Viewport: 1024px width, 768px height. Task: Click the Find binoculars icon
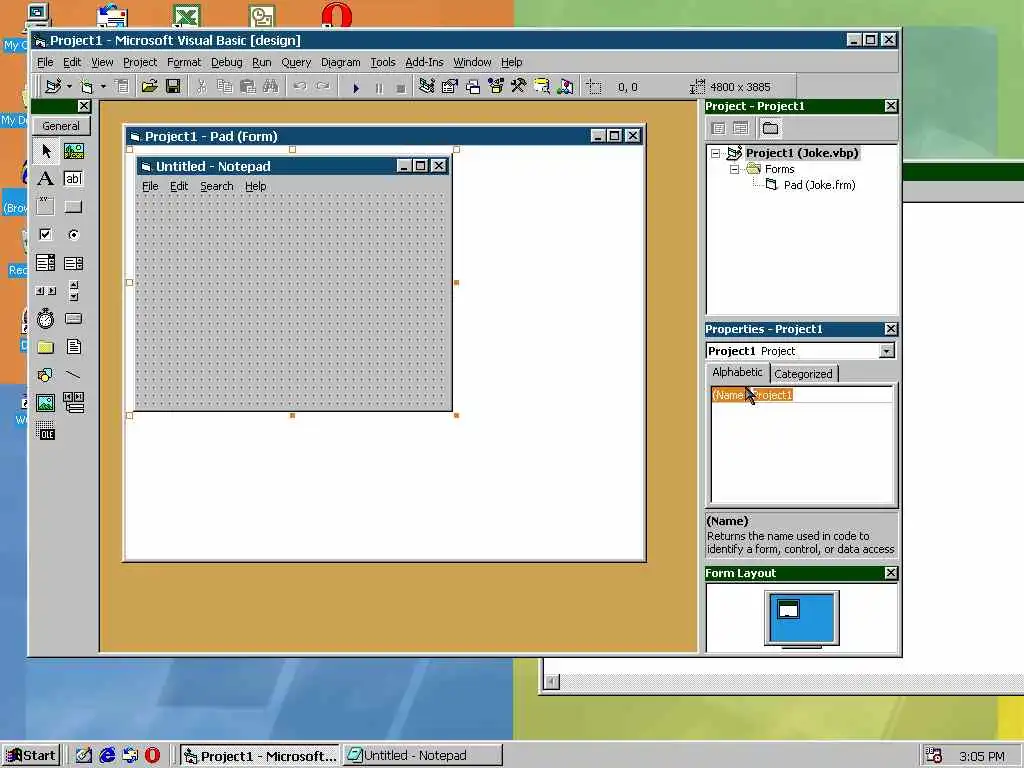coord(270,86)
